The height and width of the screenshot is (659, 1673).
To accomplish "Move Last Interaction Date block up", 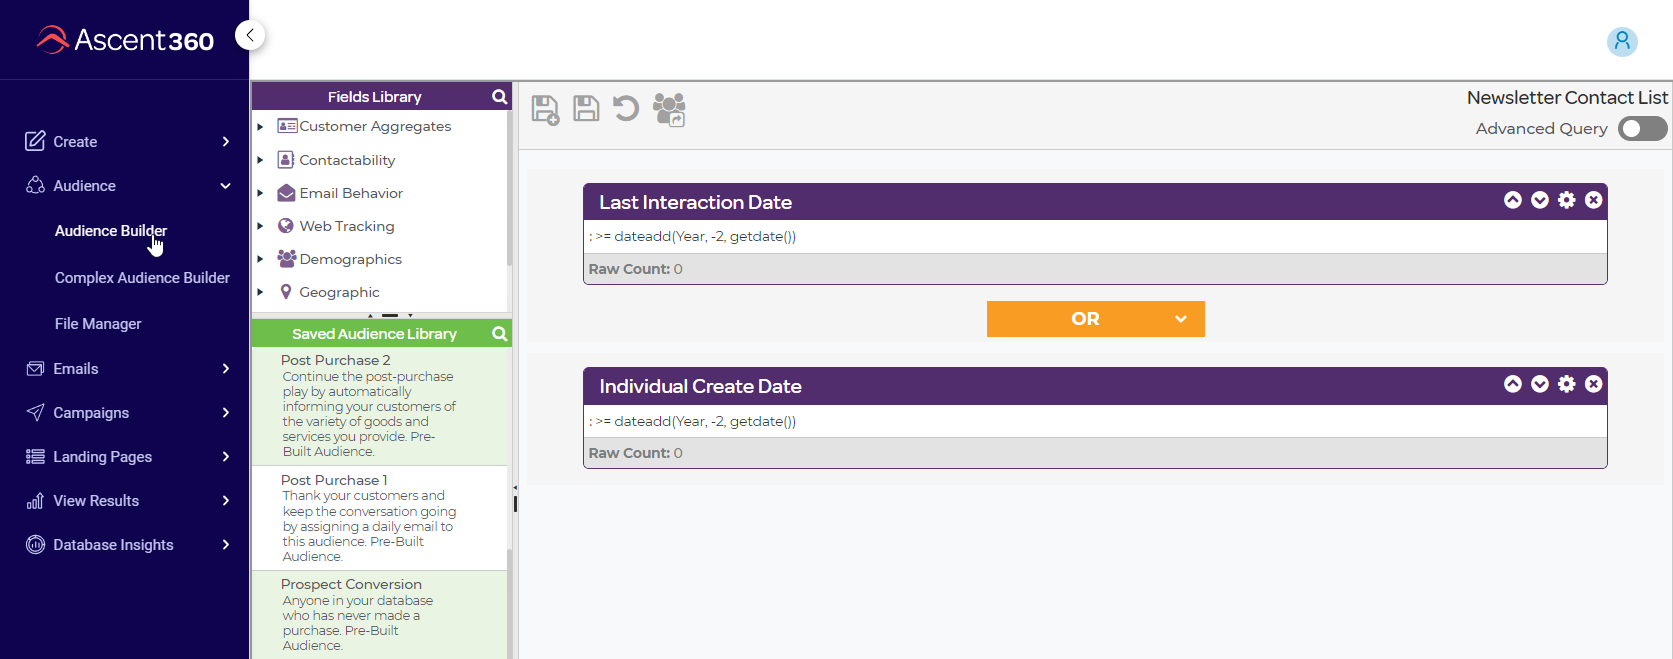I will click(x=1513, y=200).
